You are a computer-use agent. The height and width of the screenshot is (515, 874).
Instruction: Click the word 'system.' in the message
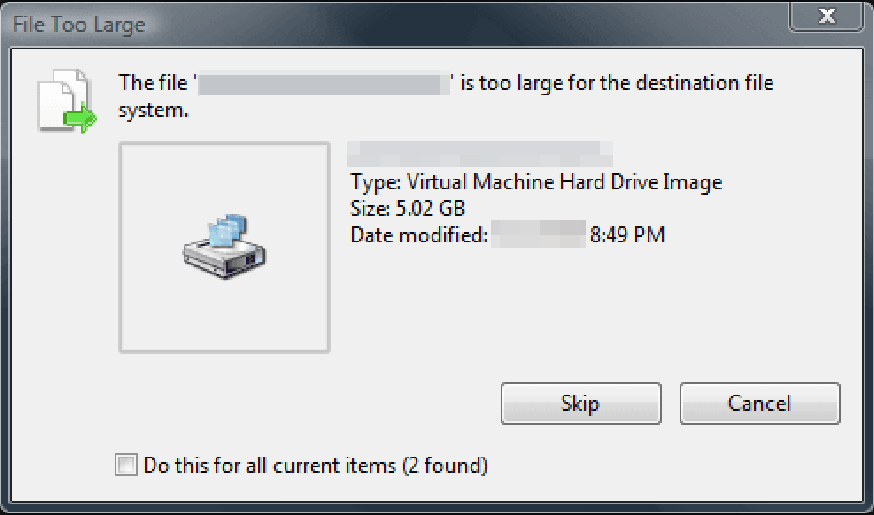pos(153,110)
